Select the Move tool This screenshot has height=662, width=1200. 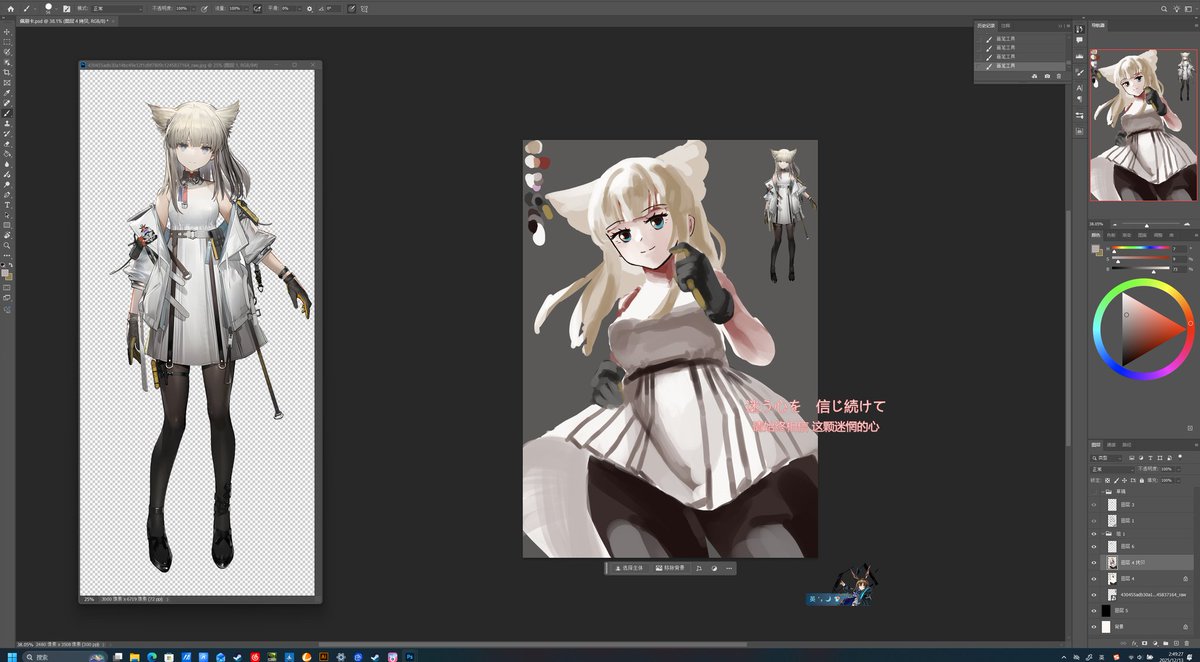tap(8, 32)
